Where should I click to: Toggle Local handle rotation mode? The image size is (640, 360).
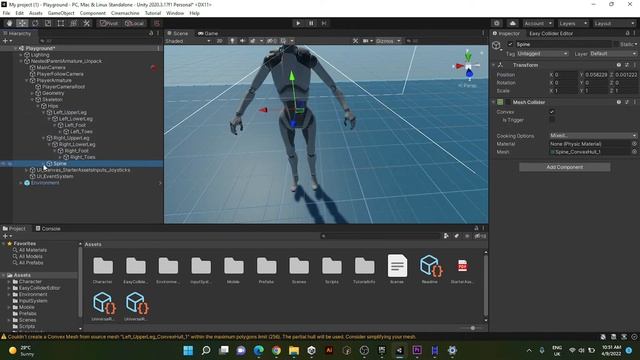tap(134, 23)
